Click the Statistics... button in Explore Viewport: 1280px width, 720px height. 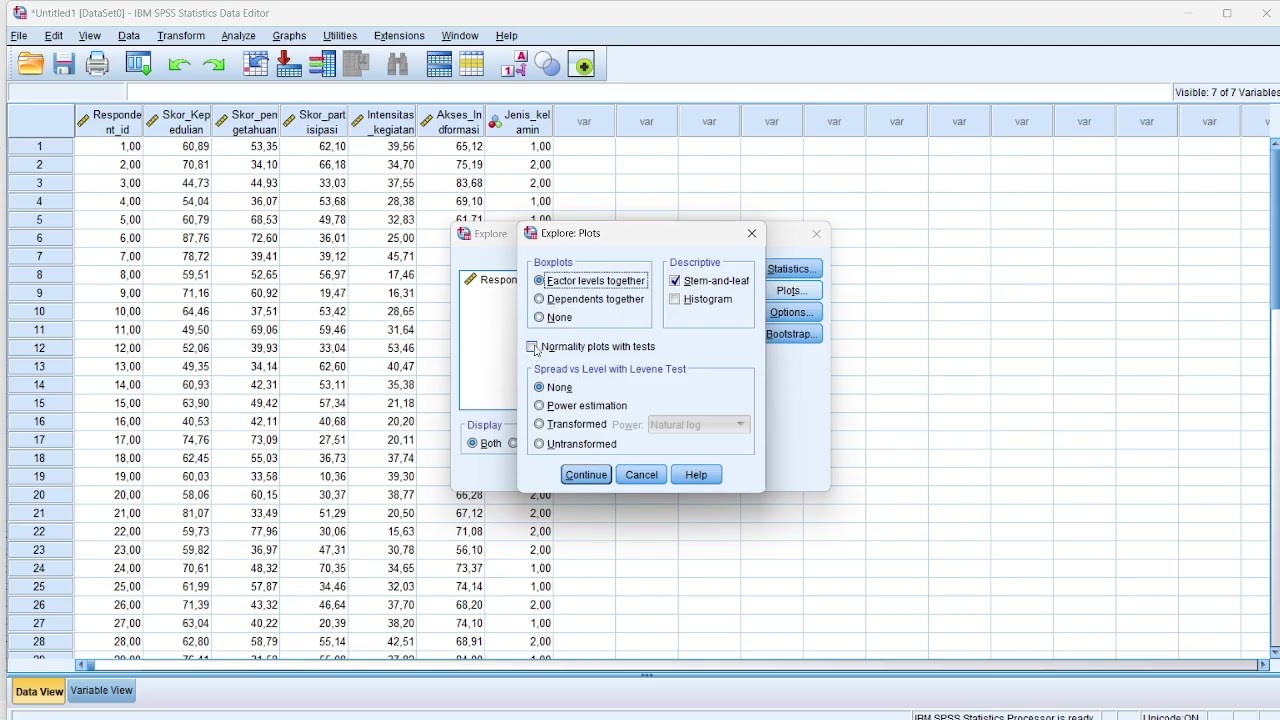pyautogui.click(x=793, y=269)
